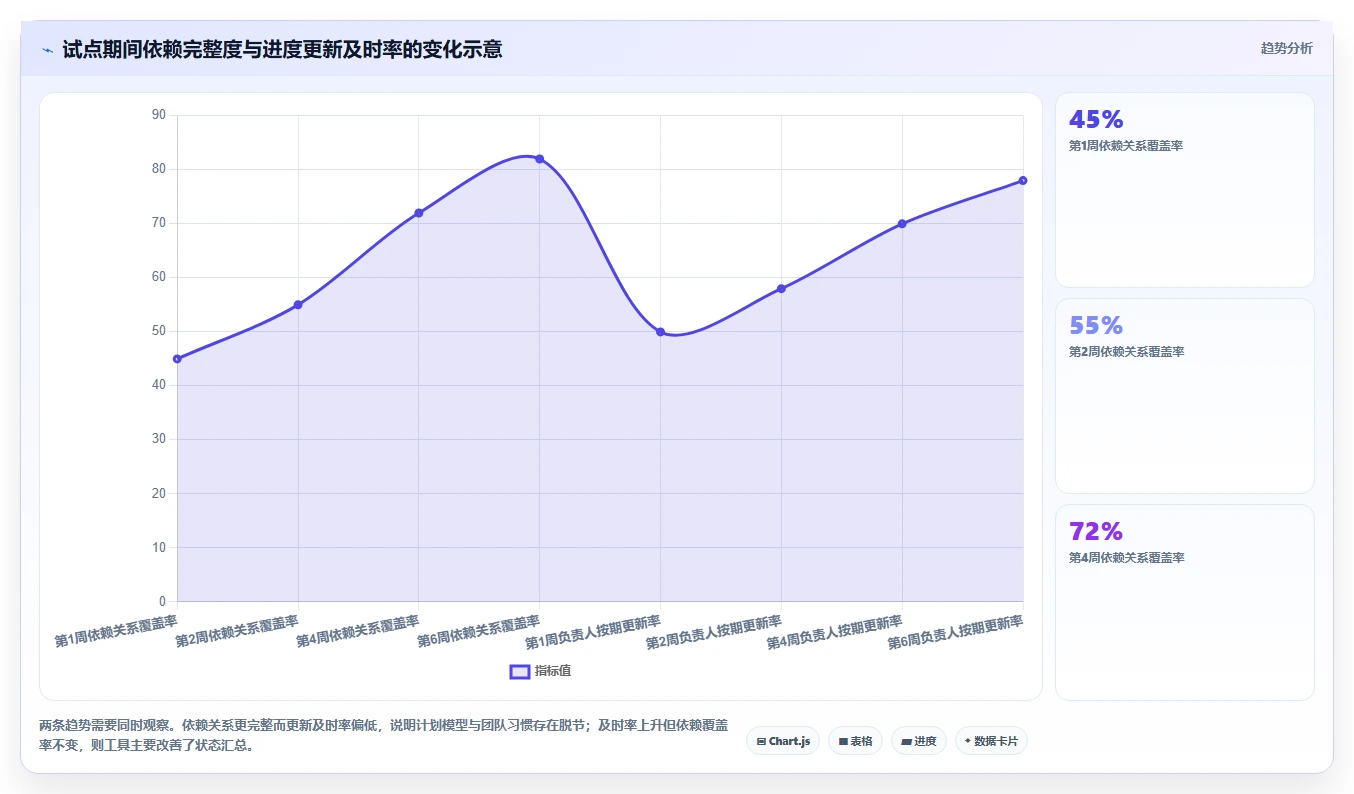Select the Chart.js tag
The height and width of the screenshot is (794, 1354).
click(x=783, y=741)
